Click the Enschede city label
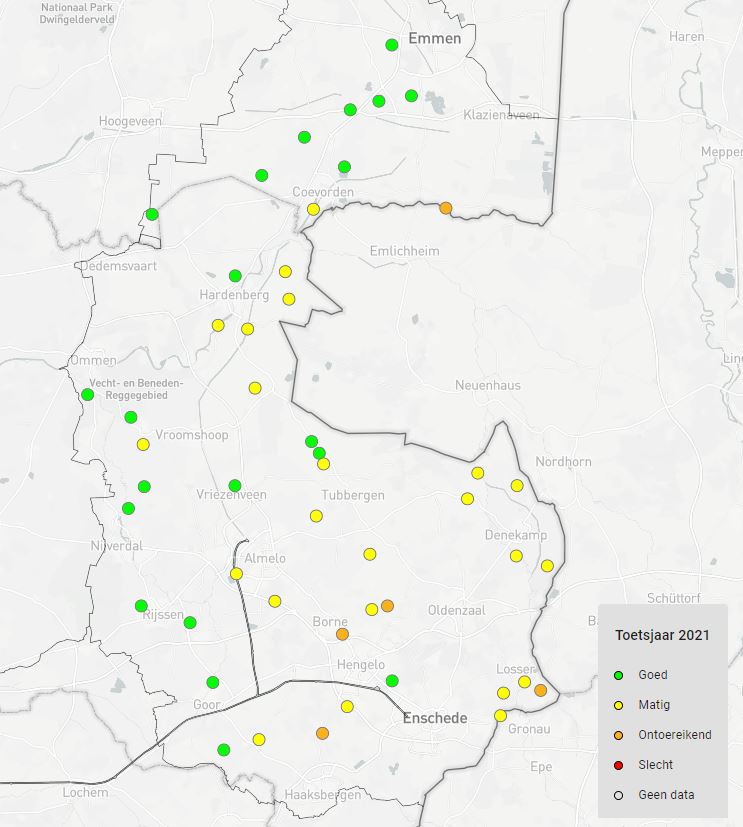 pyautogui.click(x=435, y=719)
